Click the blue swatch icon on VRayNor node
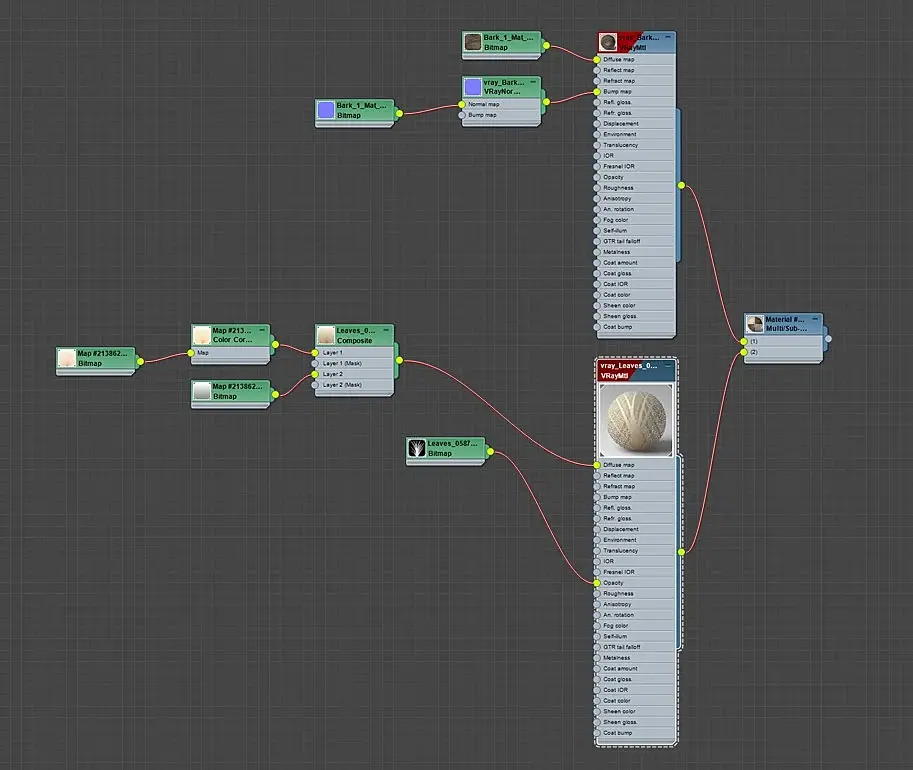The image size is (913, 770). click(x=473, y=87)
